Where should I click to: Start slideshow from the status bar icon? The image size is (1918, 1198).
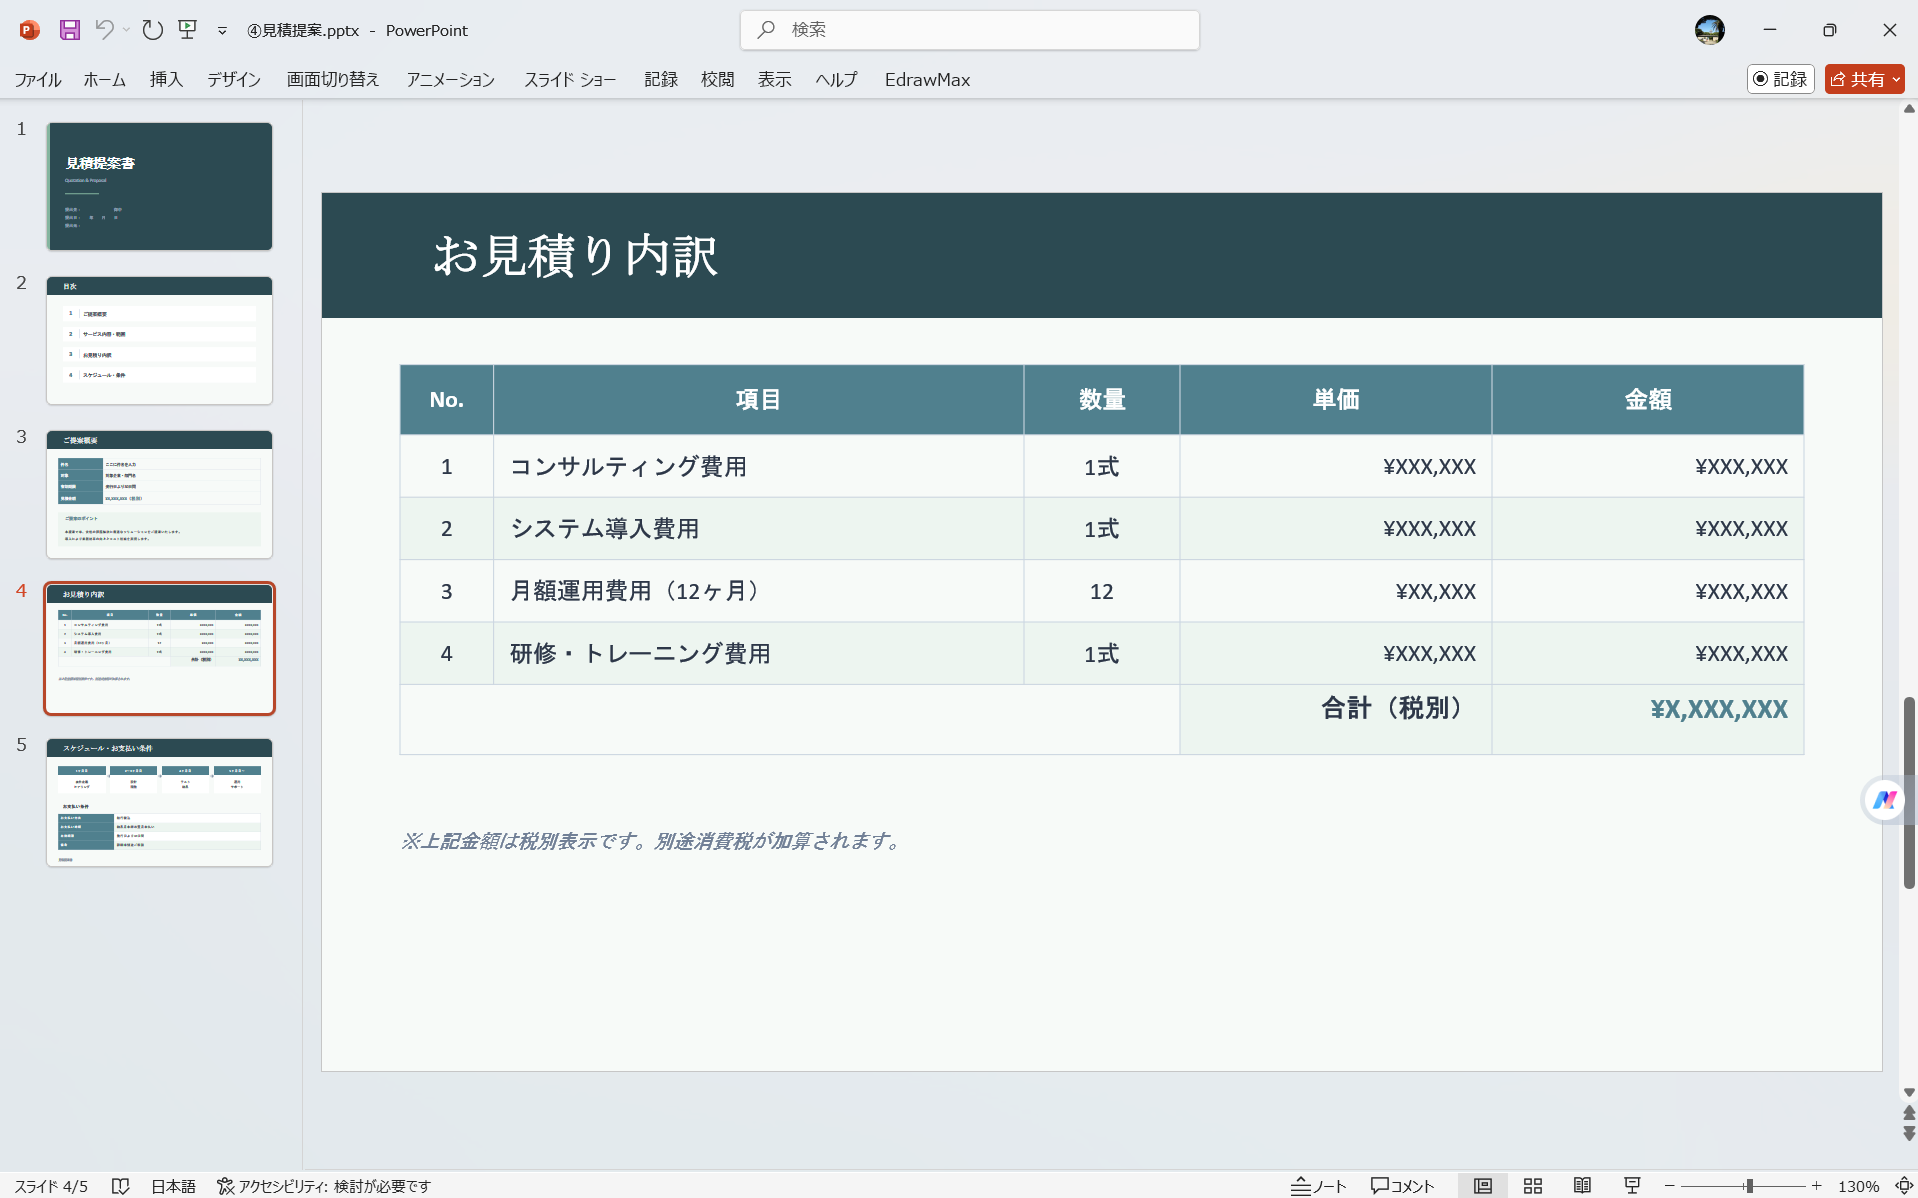1631,1186
